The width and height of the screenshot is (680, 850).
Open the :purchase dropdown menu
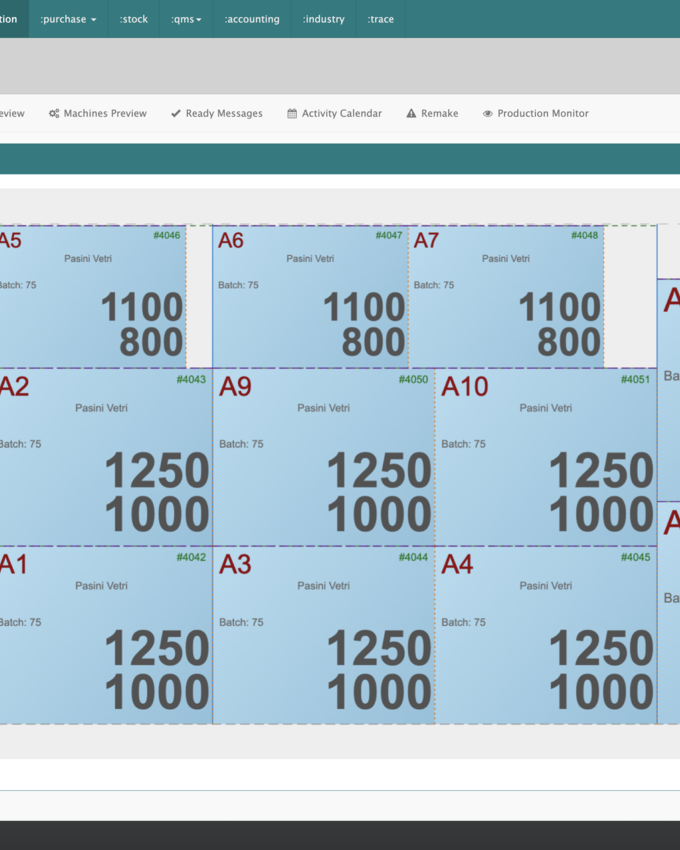68,19
